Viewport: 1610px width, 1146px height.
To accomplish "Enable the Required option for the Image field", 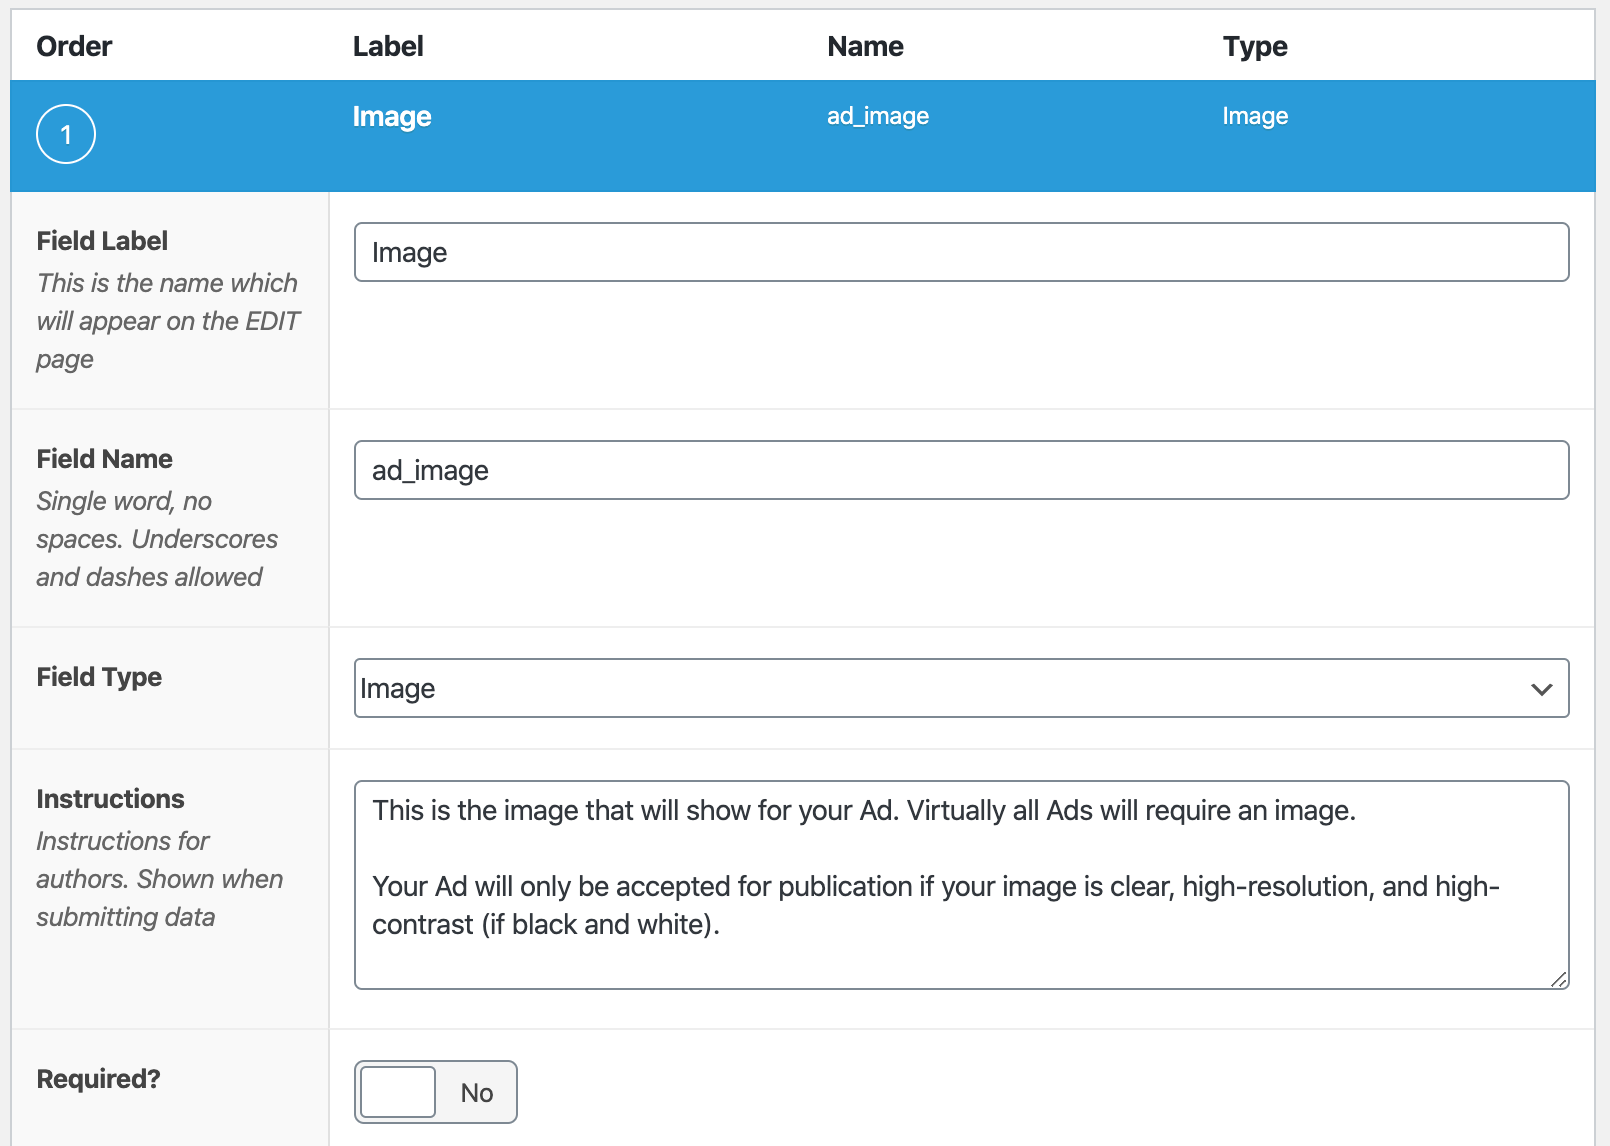I will (397, 1092).
